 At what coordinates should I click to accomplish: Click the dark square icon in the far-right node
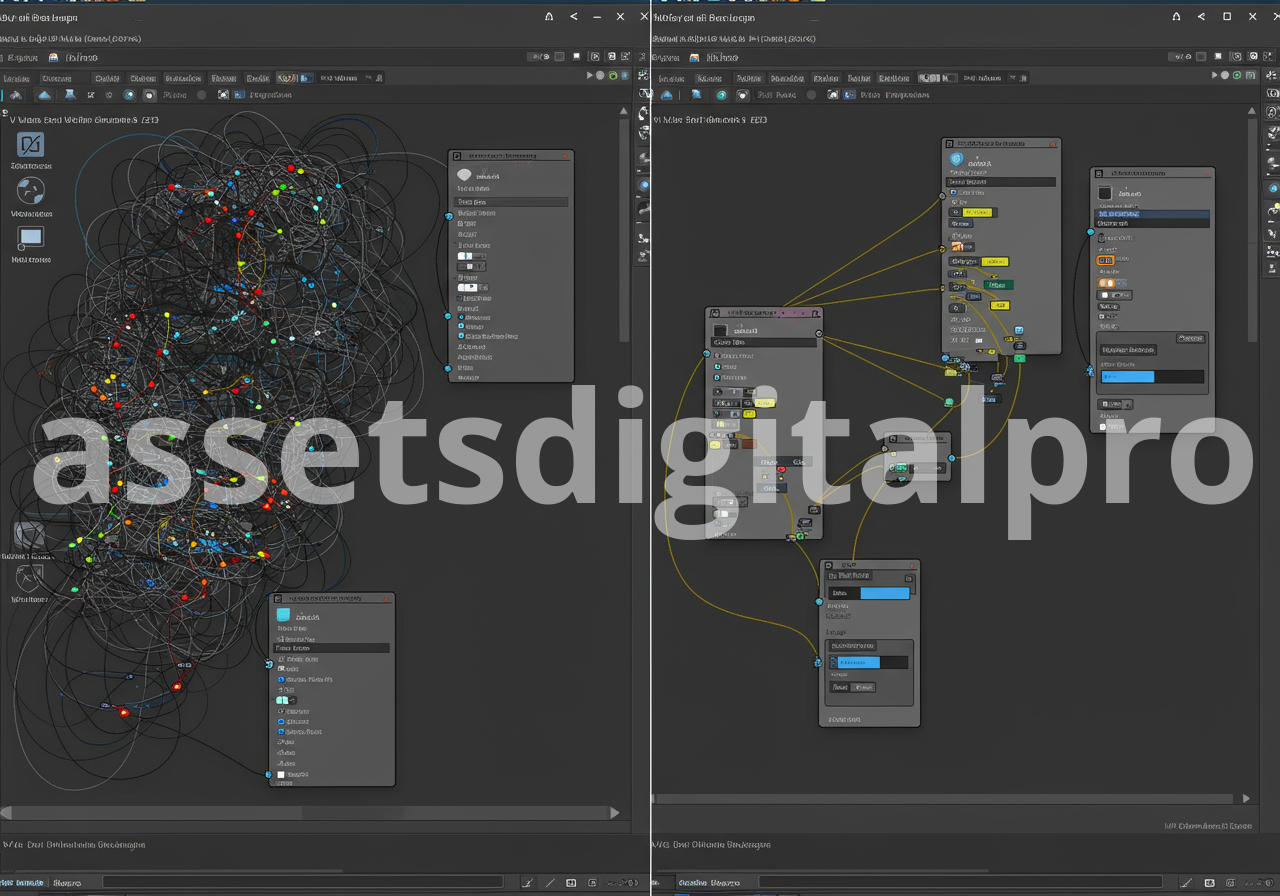[1105, 193]
